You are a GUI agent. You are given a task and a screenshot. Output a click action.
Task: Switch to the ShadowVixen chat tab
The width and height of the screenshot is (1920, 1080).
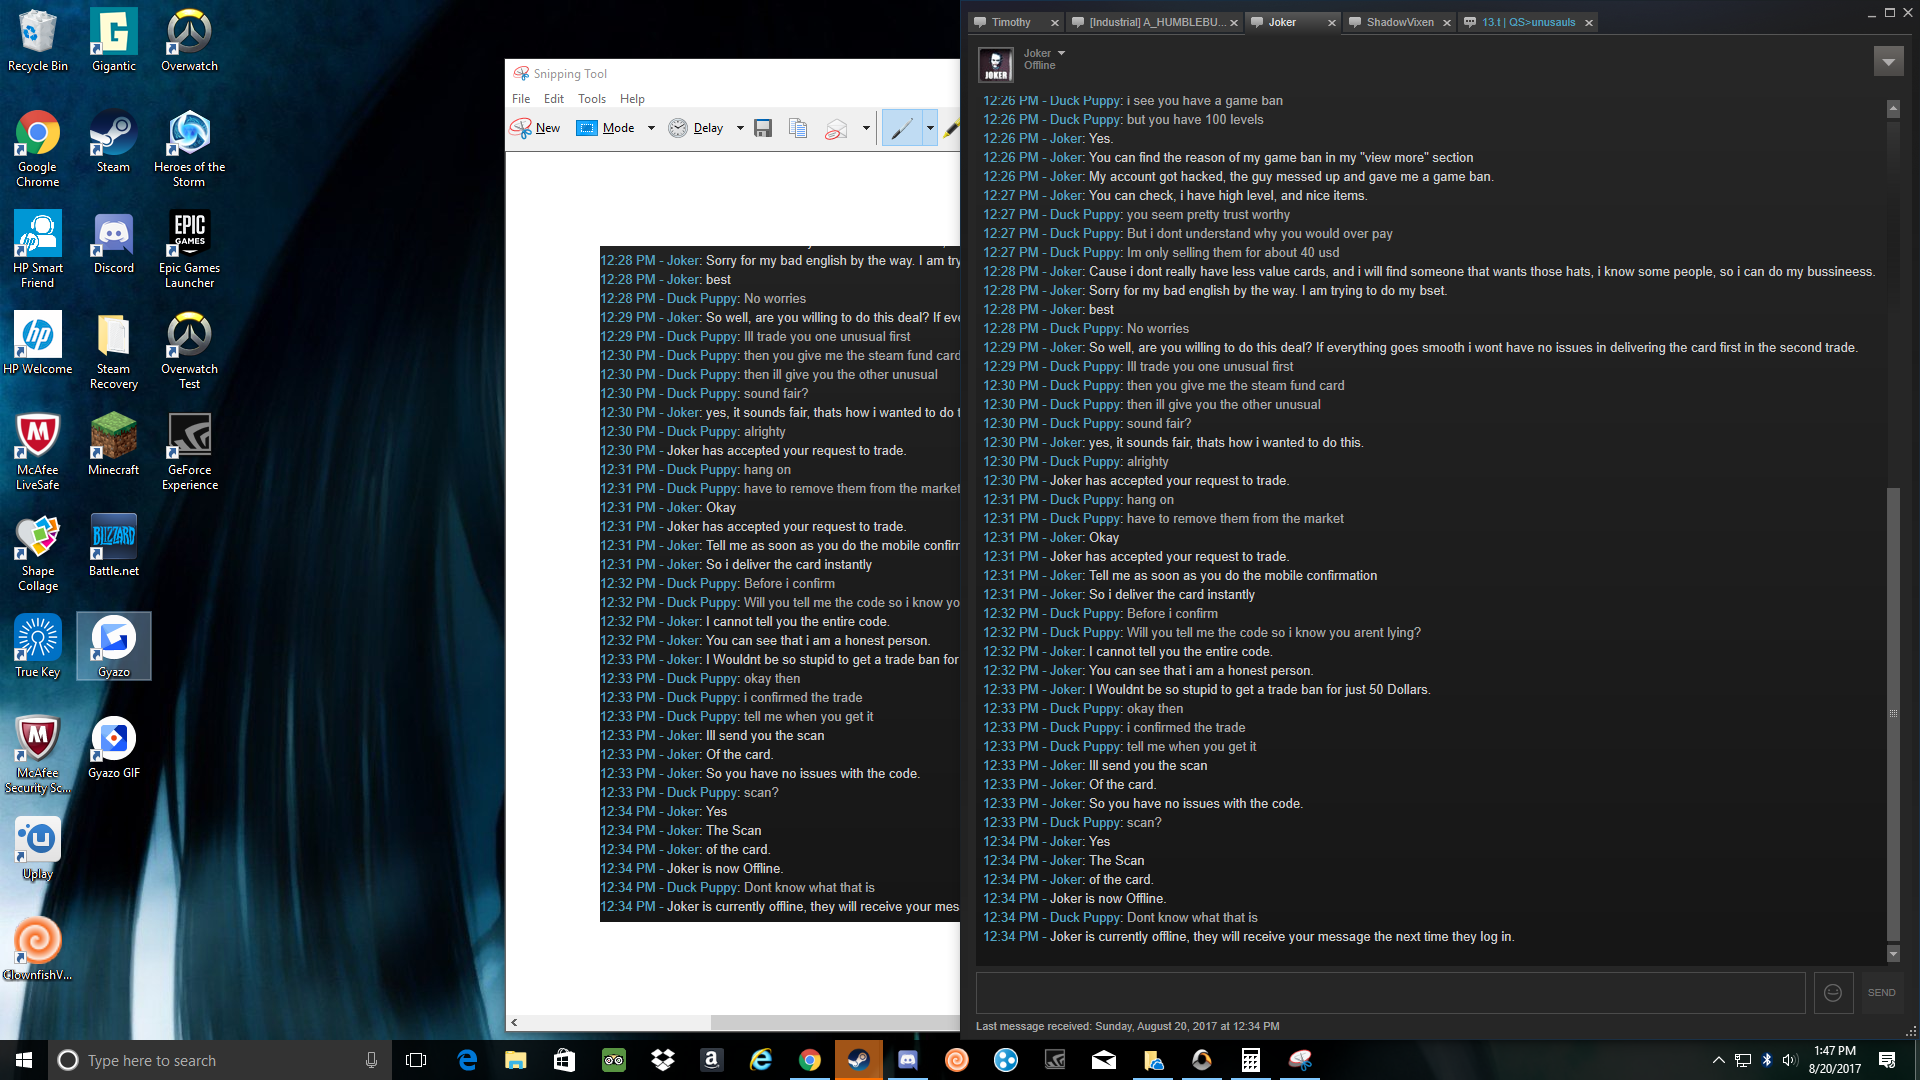[x=1399, y=22]
